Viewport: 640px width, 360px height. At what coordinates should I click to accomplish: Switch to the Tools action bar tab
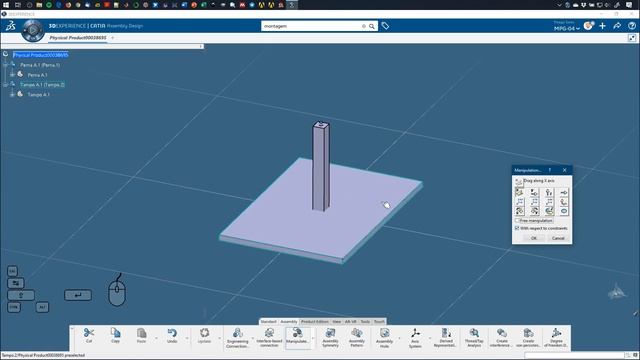click(365, 322)
